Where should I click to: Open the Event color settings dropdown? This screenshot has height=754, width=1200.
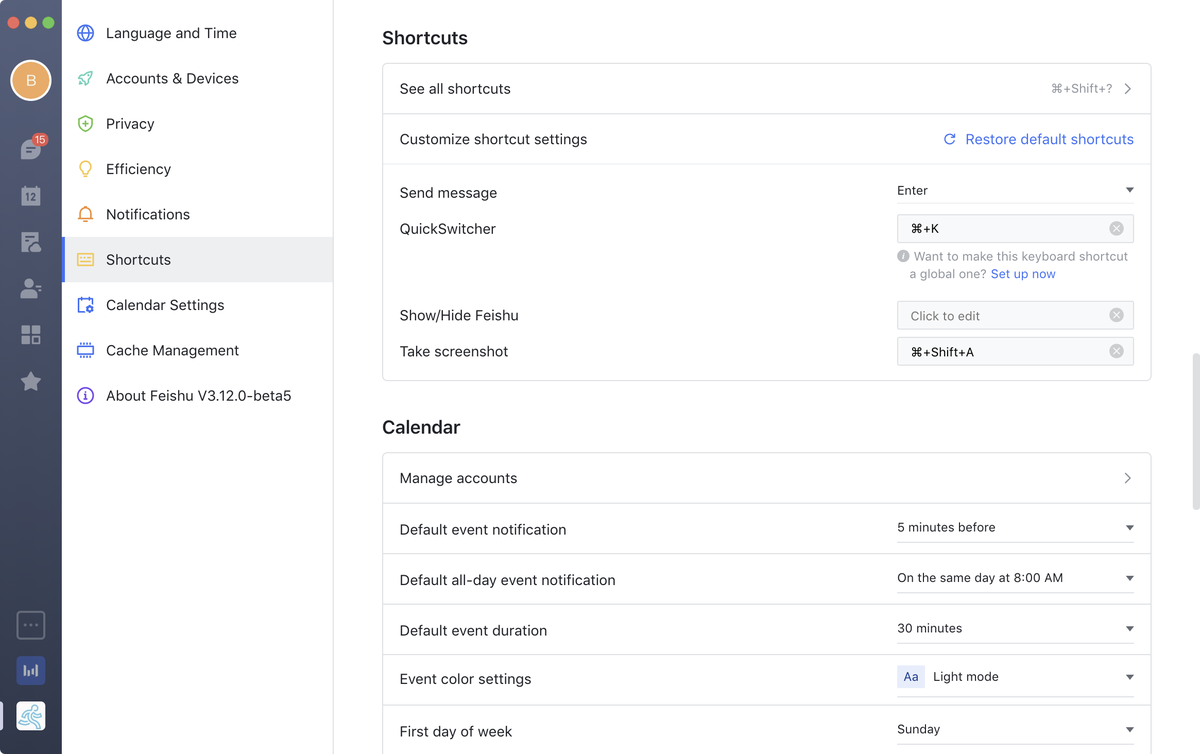coord(1015,677)
